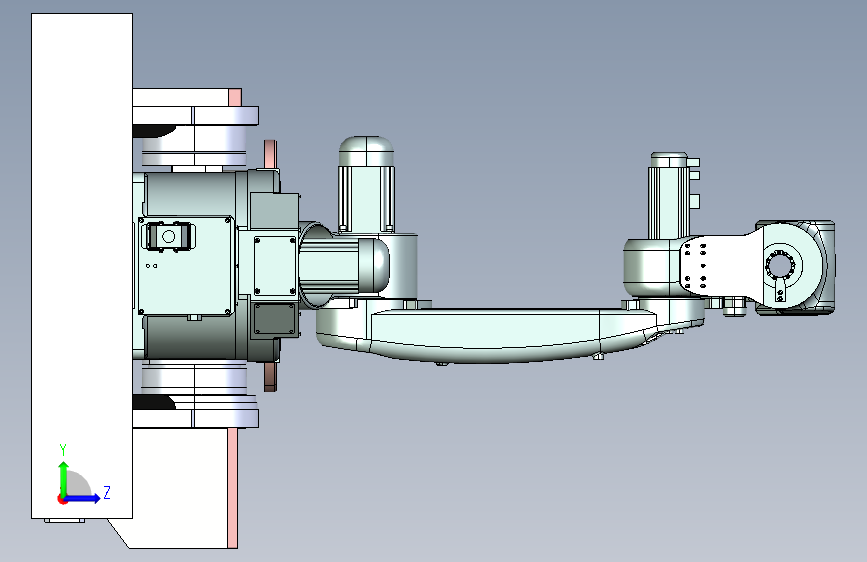The width and height of the screenshot is (867, 562).
Task: Select the blue Z-axis arrow of the triad
Action: tap(83, 498)
